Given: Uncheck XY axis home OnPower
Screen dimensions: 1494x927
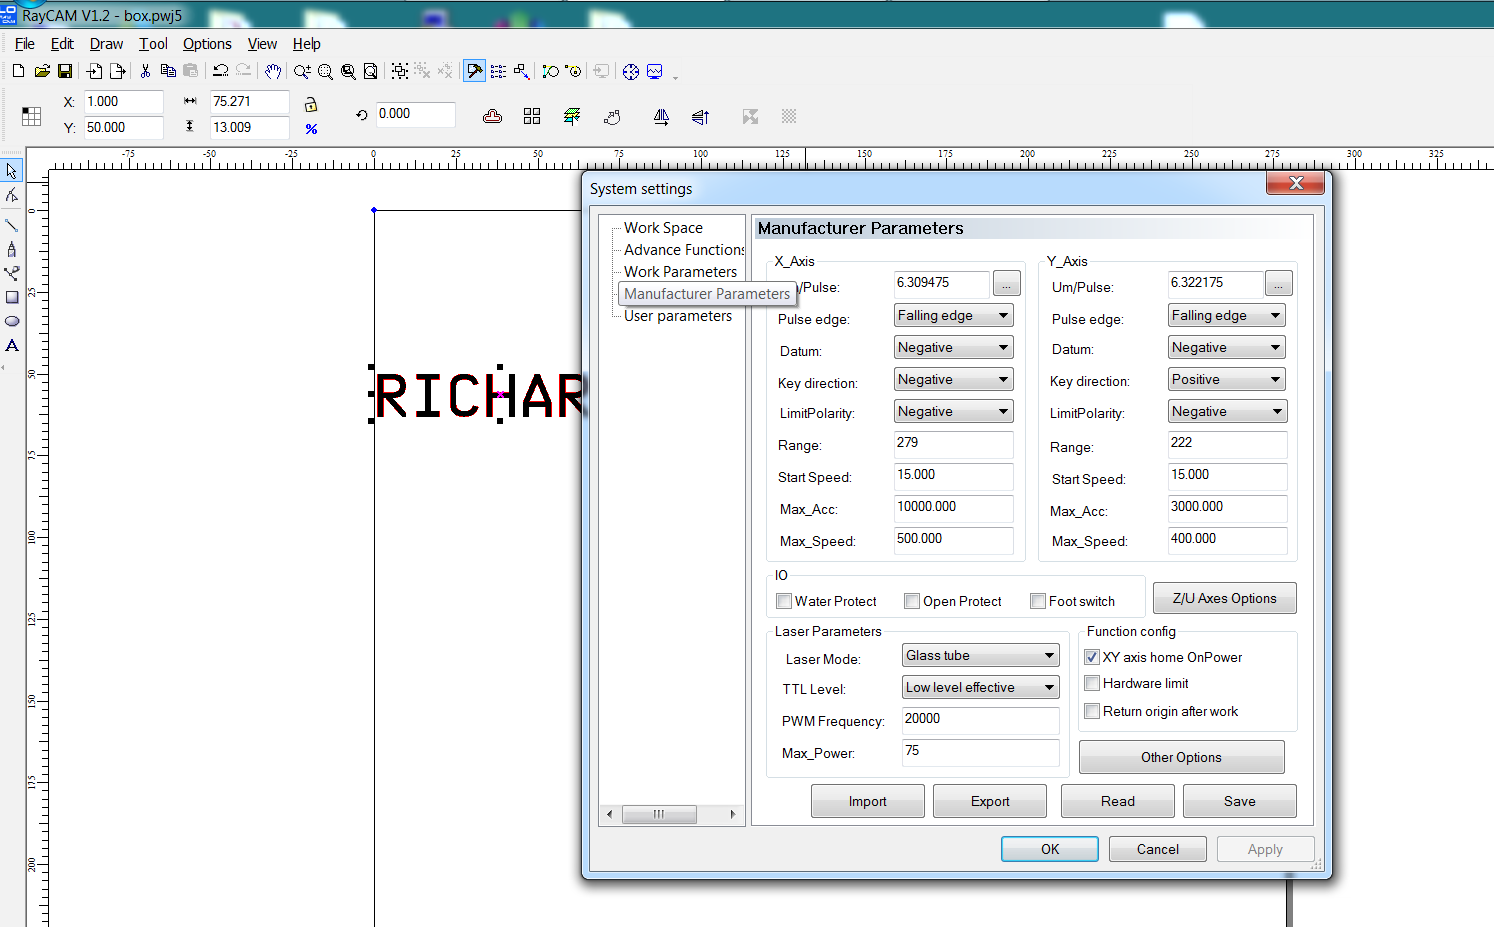Looking at the screenshot, I should [1092, 657].
